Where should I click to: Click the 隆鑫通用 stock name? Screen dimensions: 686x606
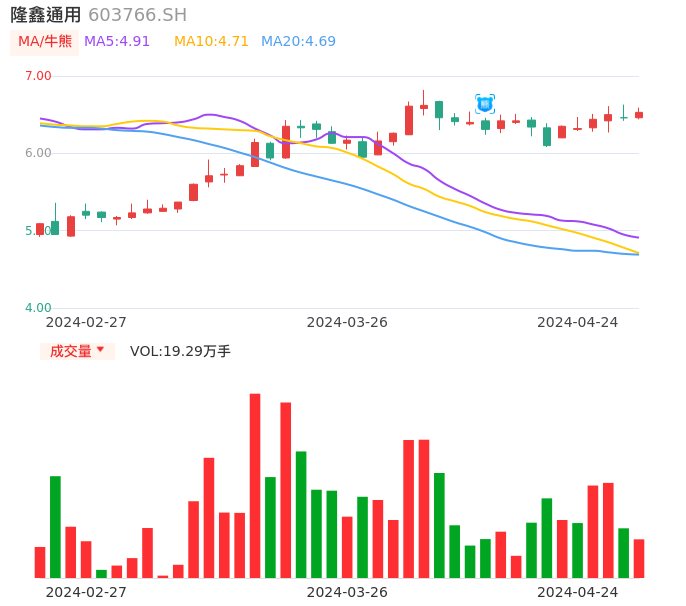pyautogui.click(x=46, y=15)
